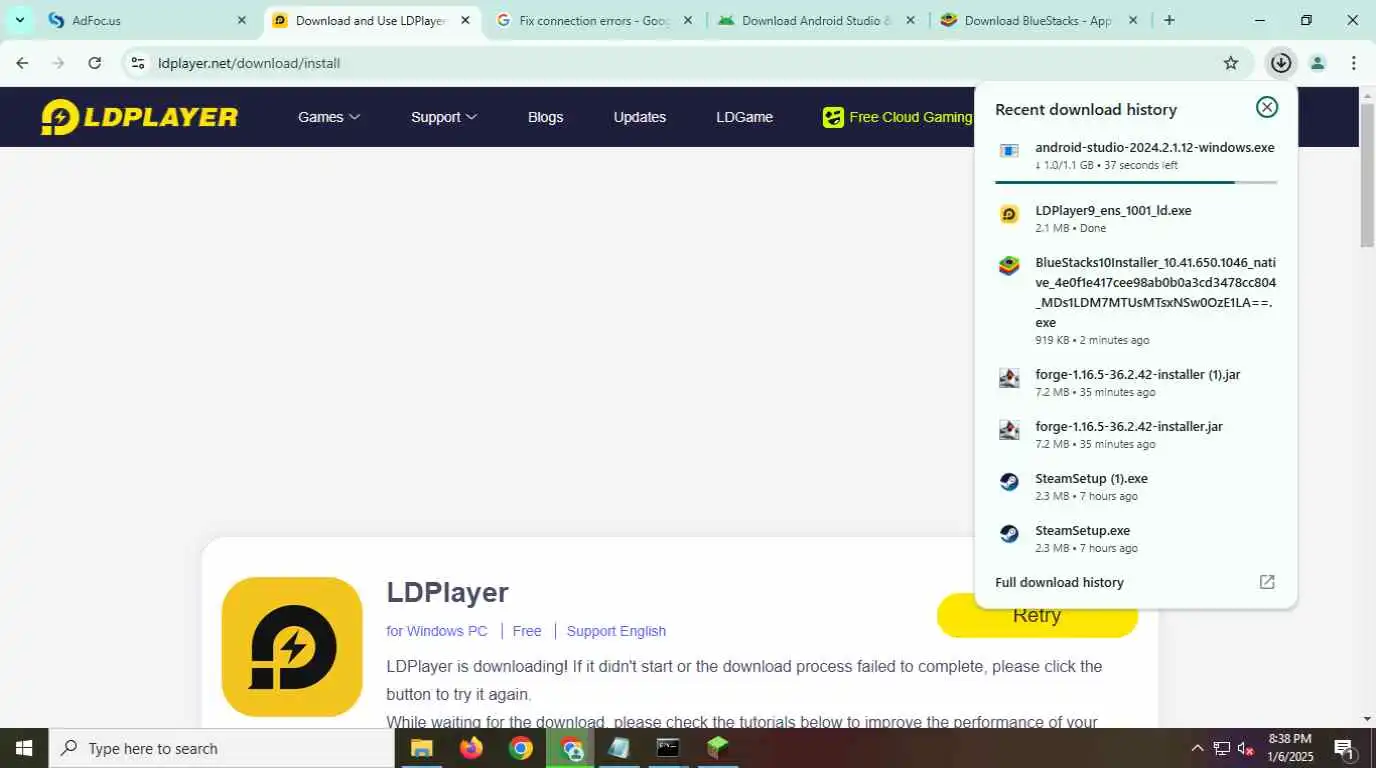
Task: Click the forge-1.16.5-36.2.42-installer.jar icon
Action: click(1009, 430)
